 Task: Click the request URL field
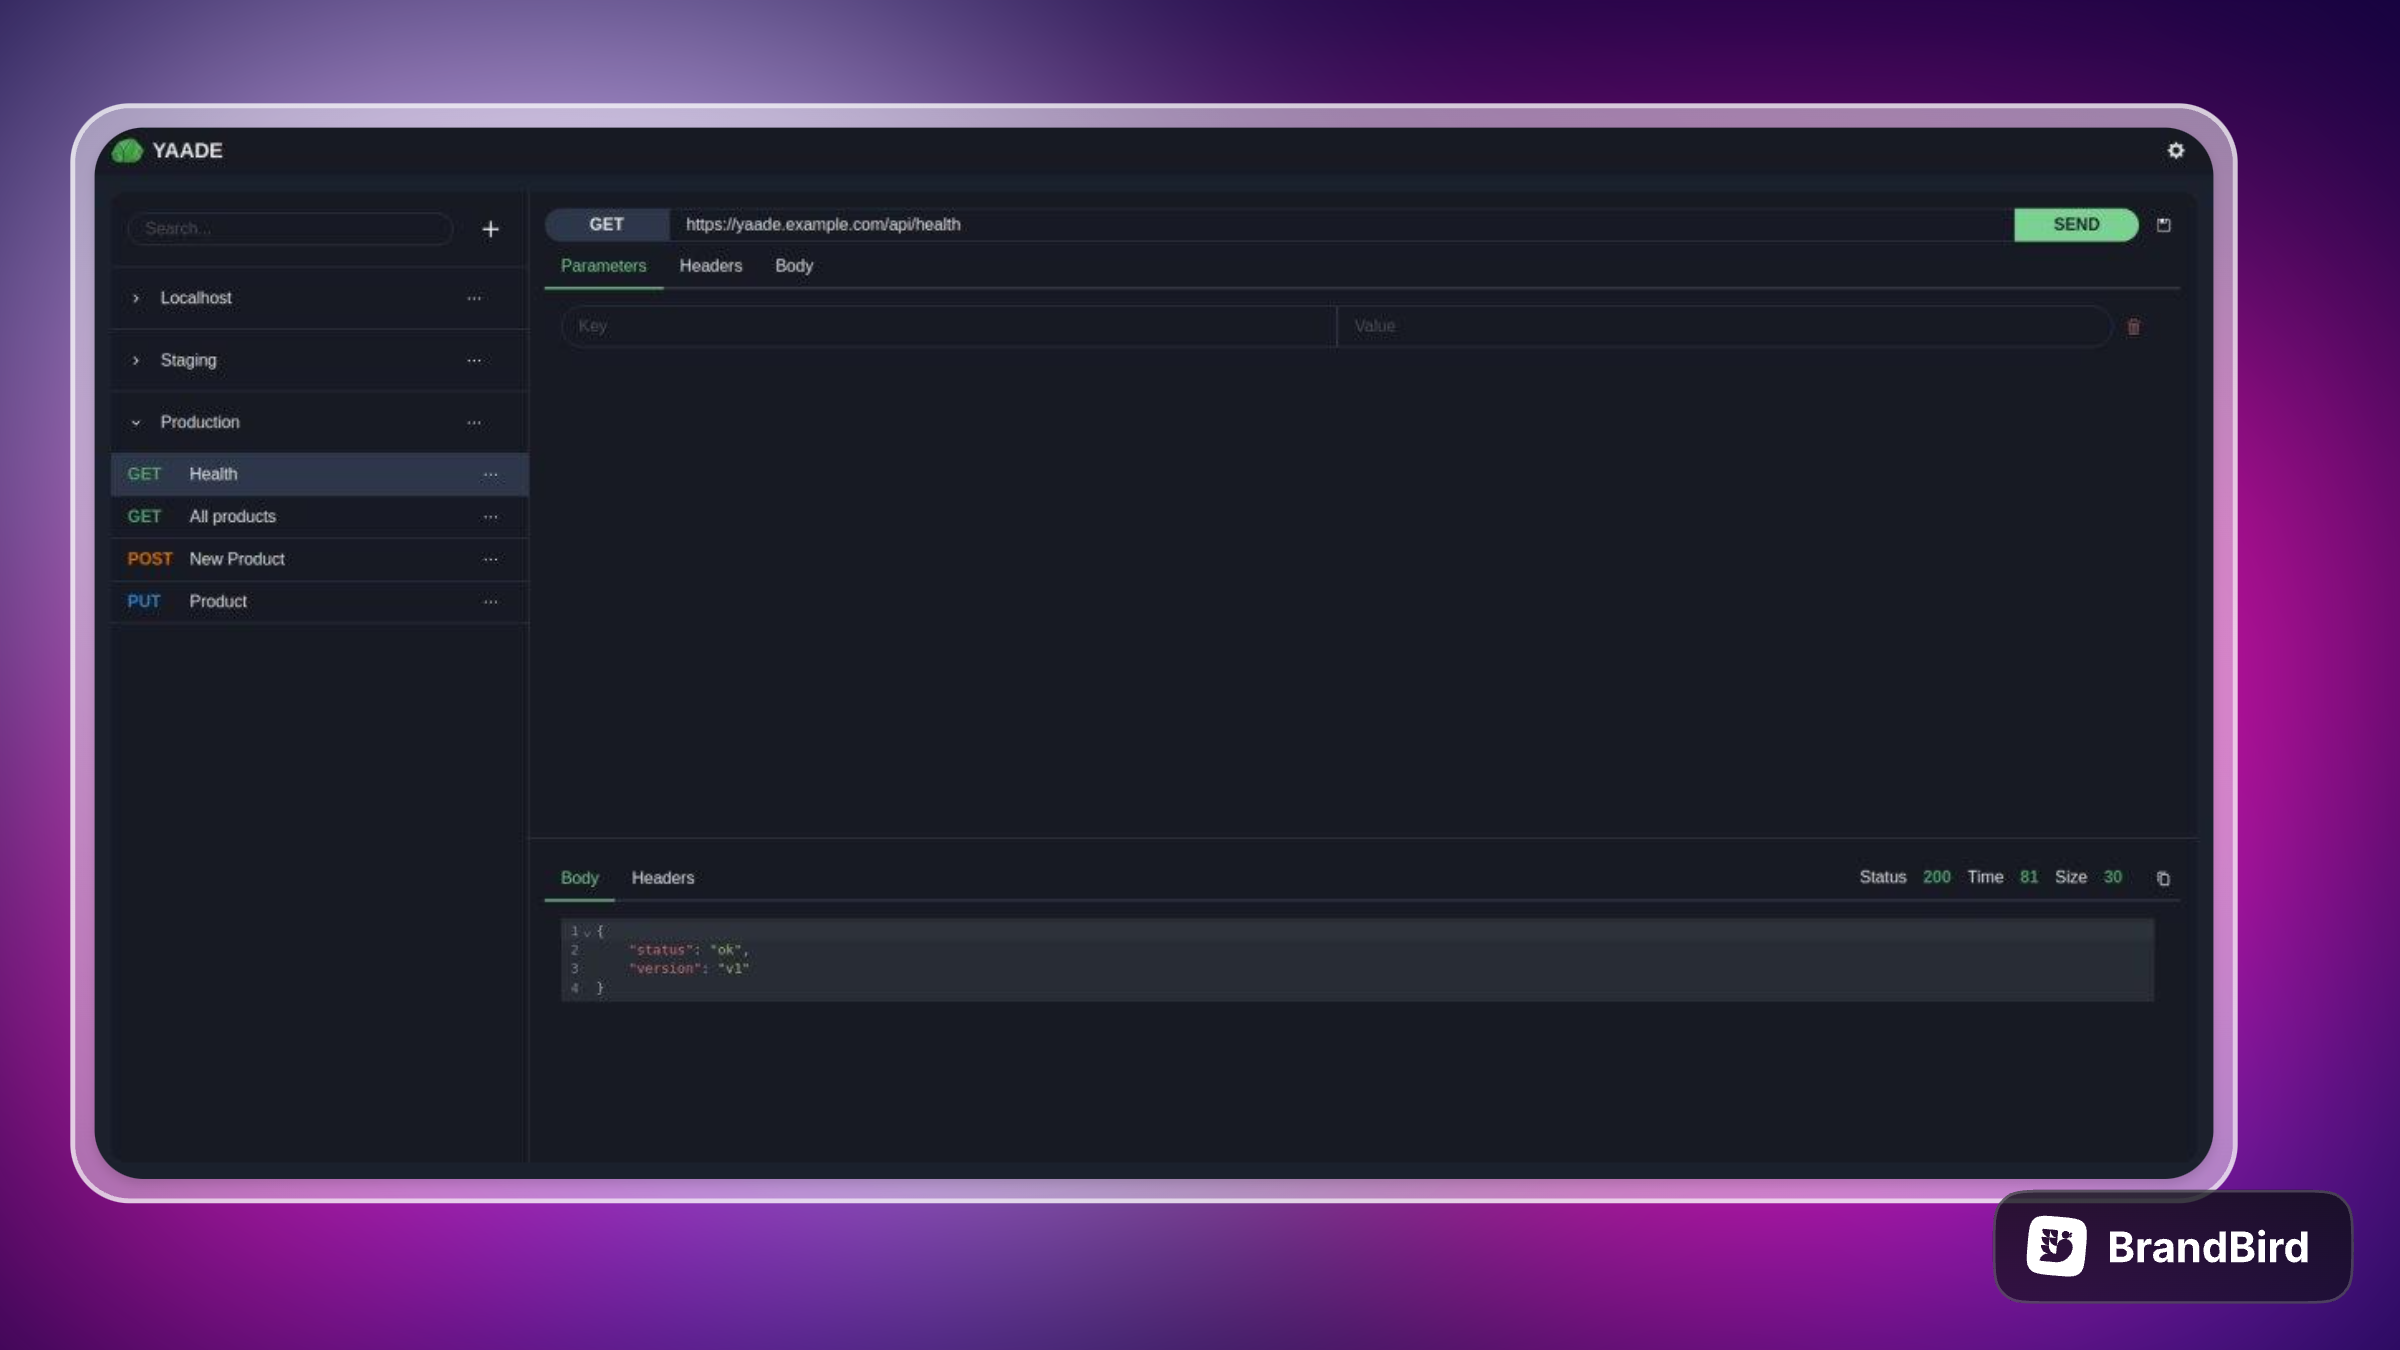click(x=1341, y=225)
